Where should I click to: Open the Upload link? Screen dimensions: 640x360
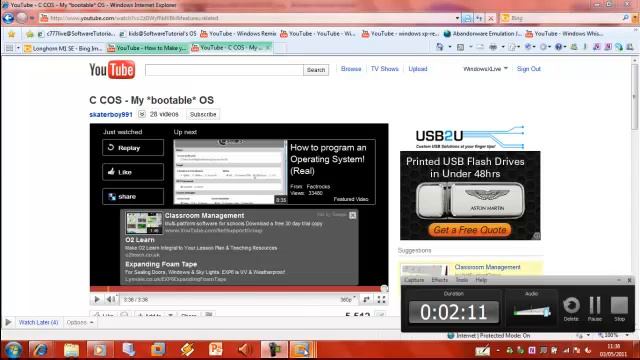tap(418, 69)
